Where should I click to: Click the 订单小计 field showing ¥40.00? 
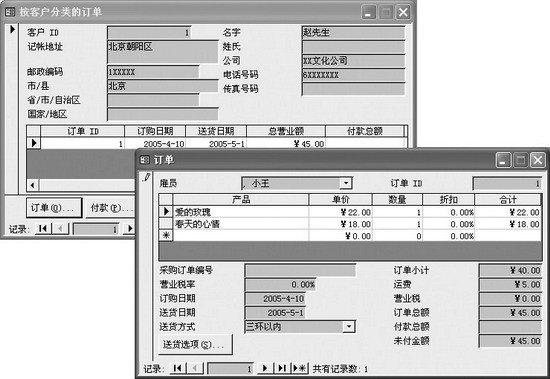(510, 271)
